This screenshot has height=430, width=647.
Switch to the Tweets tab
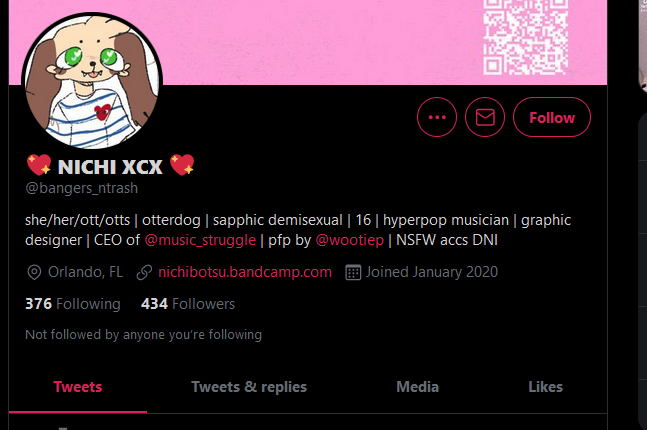[x=78, y=387]
